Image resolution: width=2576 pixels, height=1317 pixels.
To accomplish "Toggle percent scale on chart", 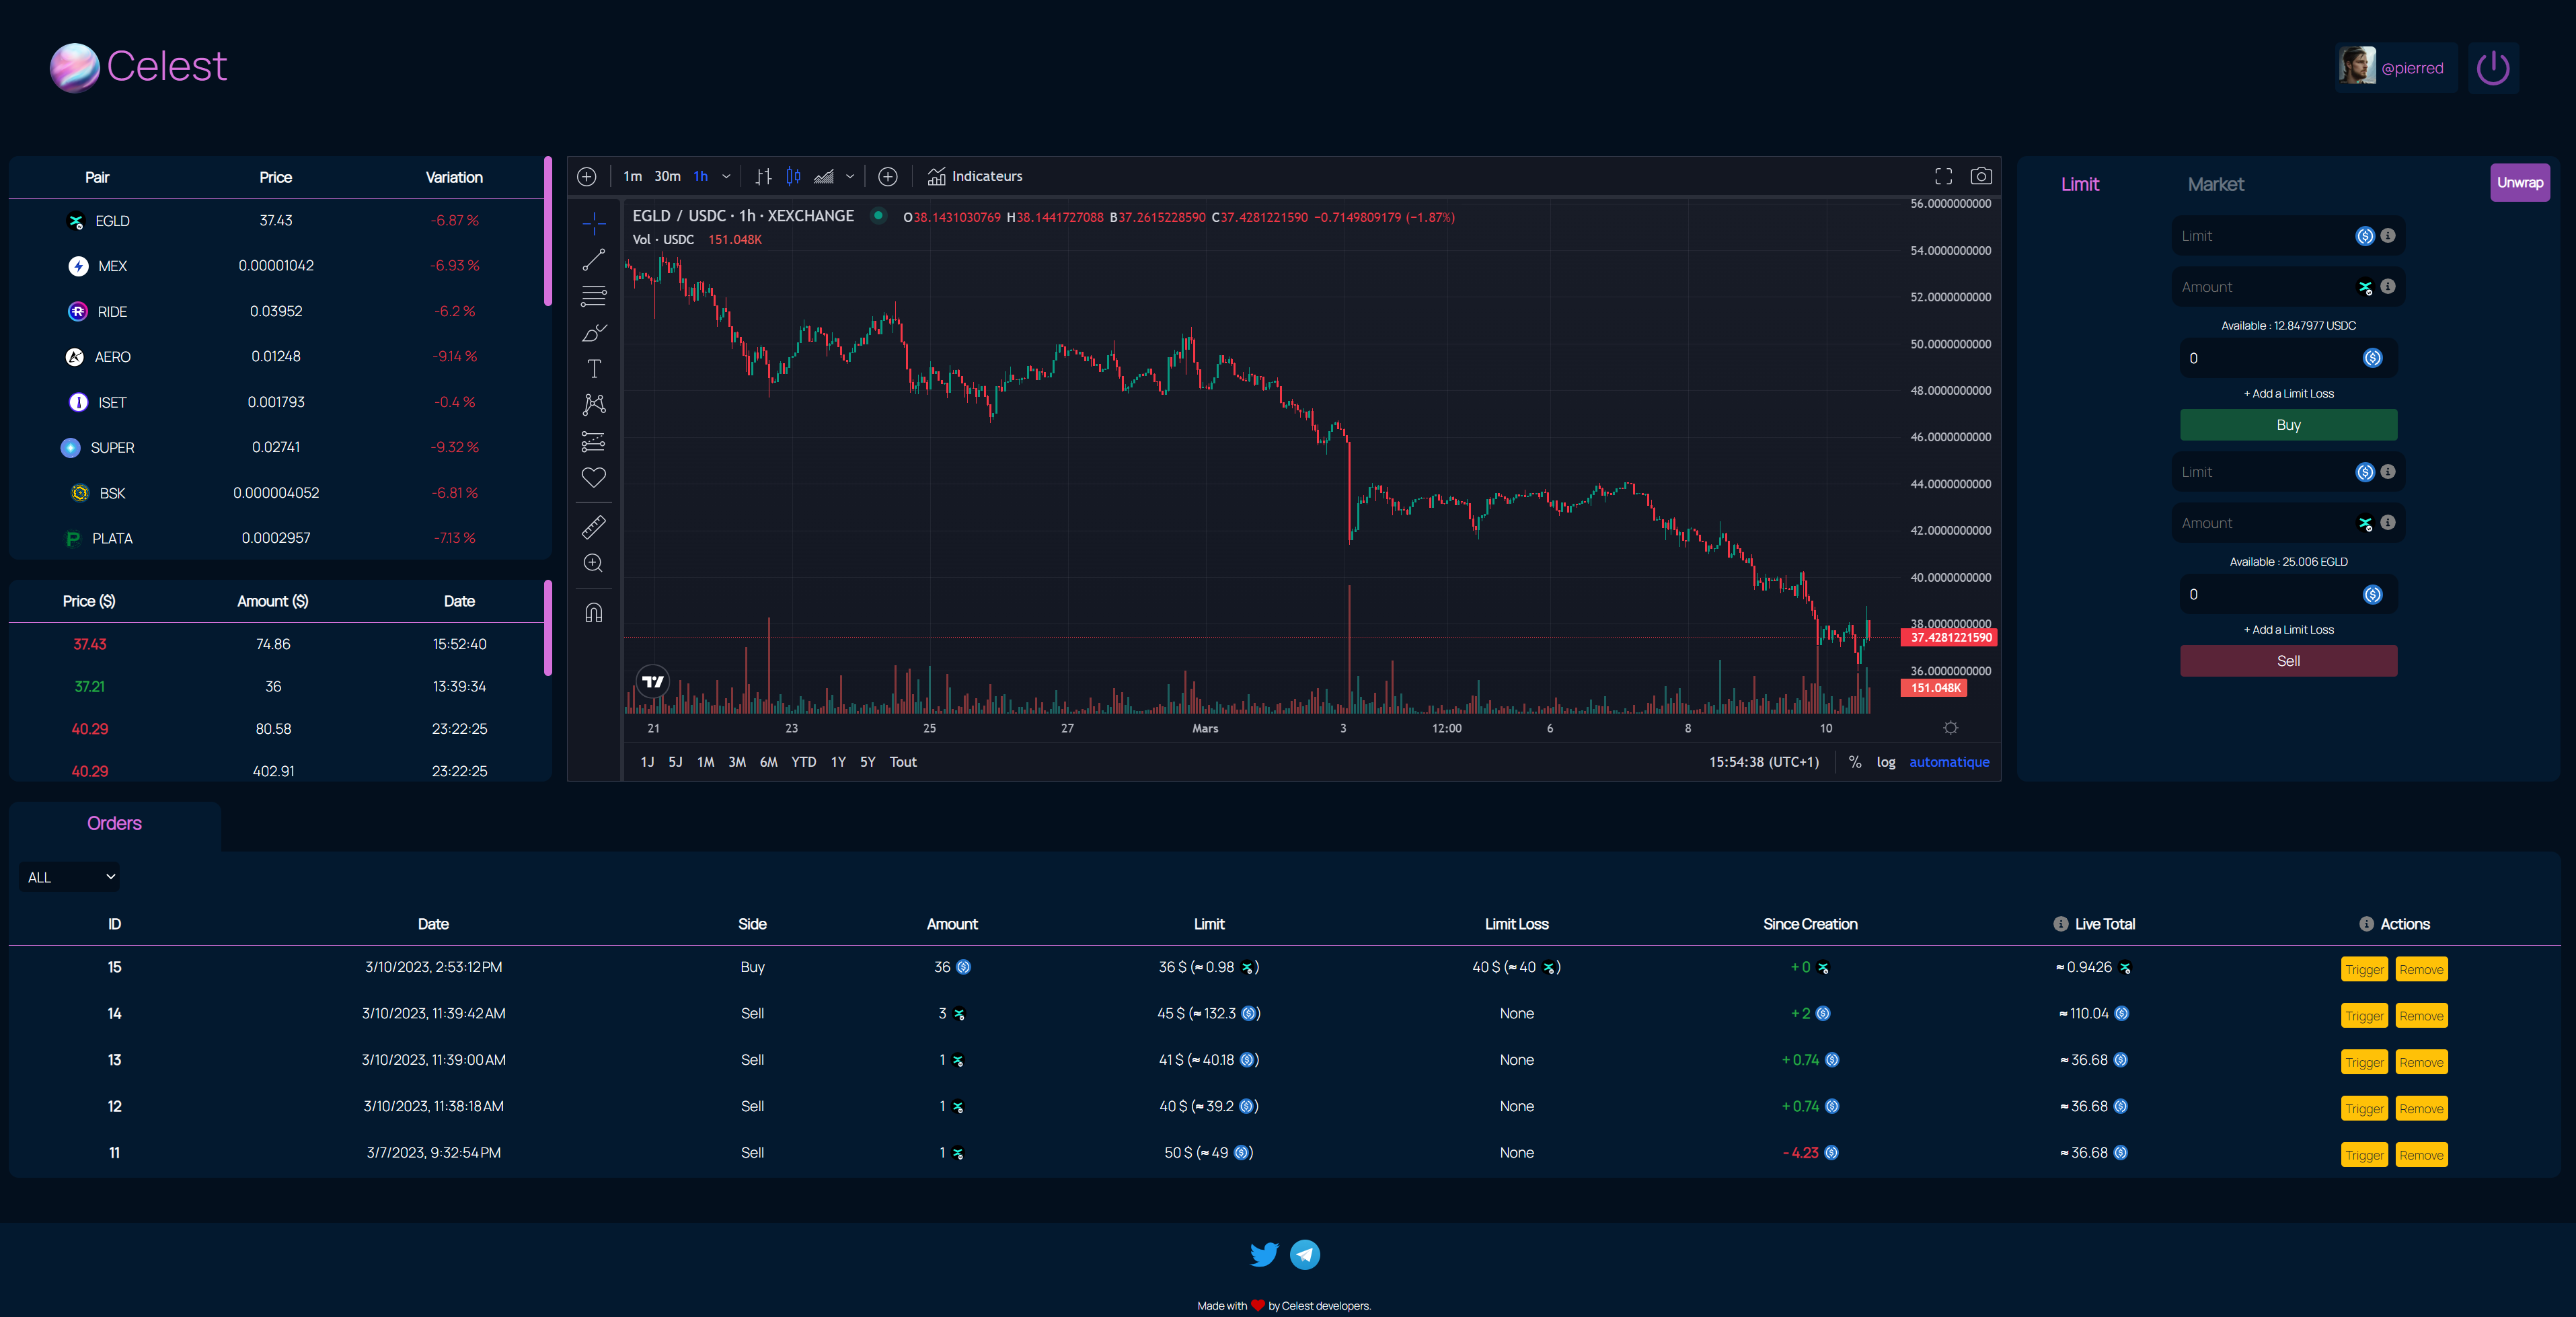I will [1855, 762].
